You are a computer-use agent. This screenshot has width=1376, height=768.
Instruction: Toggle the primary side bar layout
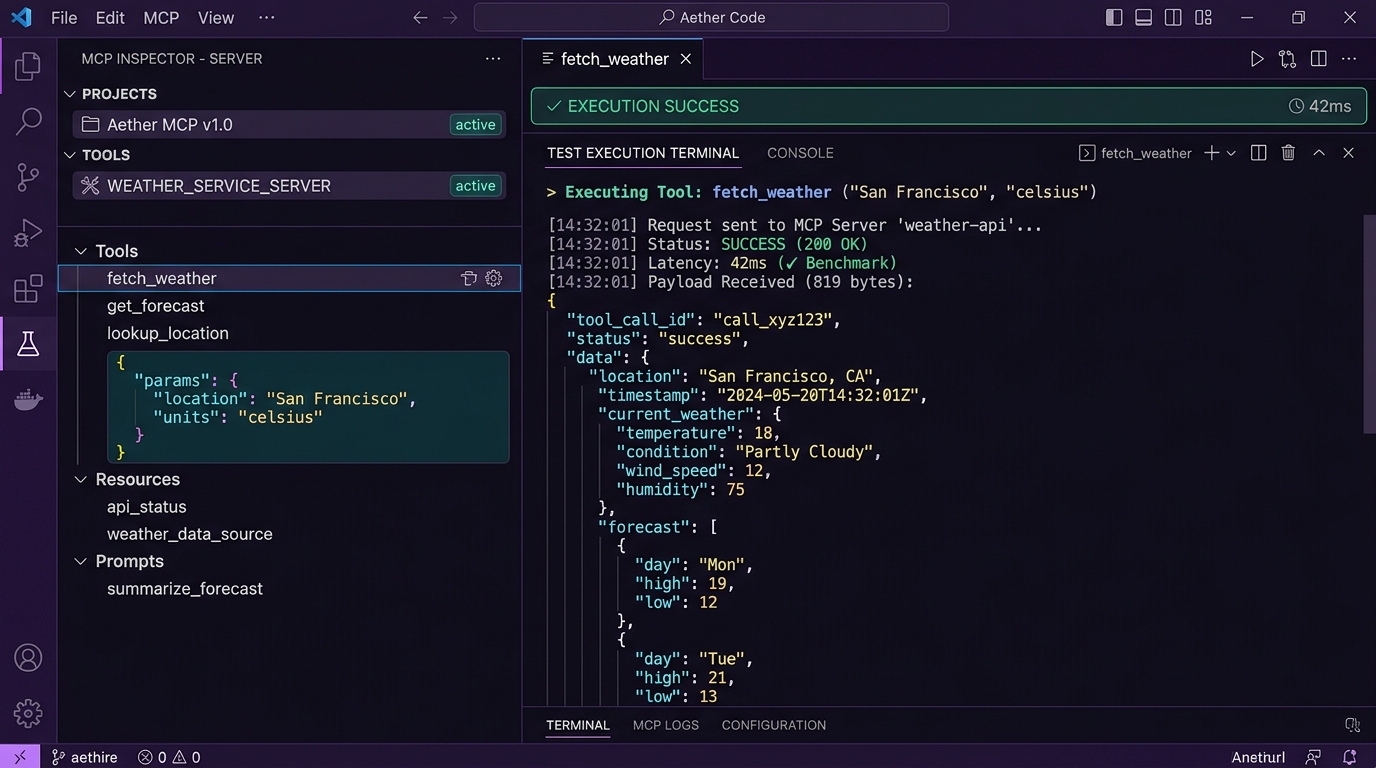tap(1114, 18)
